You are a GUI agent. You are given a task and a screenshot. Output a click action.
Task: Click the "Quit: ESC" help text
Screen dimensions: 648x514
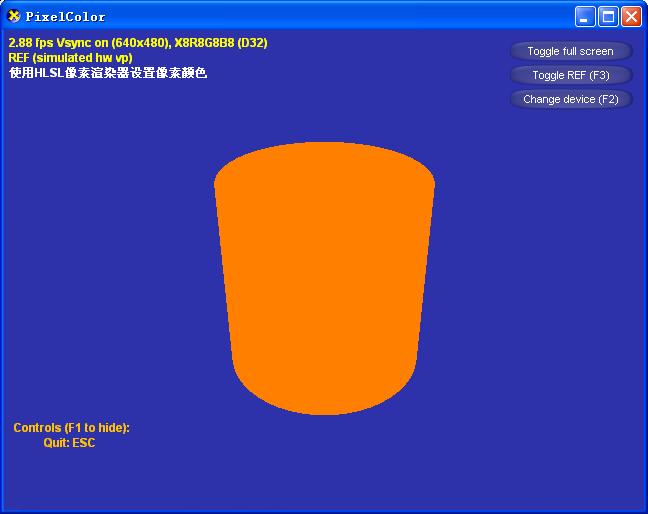[x=69, y=443]
